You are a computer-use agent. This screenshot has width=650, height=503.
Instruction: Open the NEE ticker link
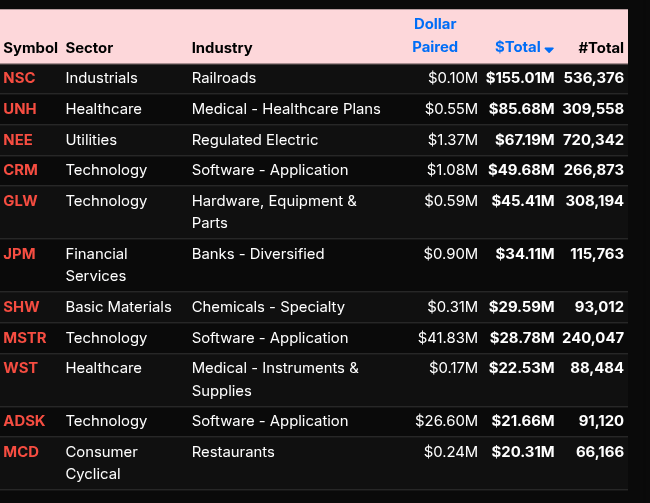[18, 140]
